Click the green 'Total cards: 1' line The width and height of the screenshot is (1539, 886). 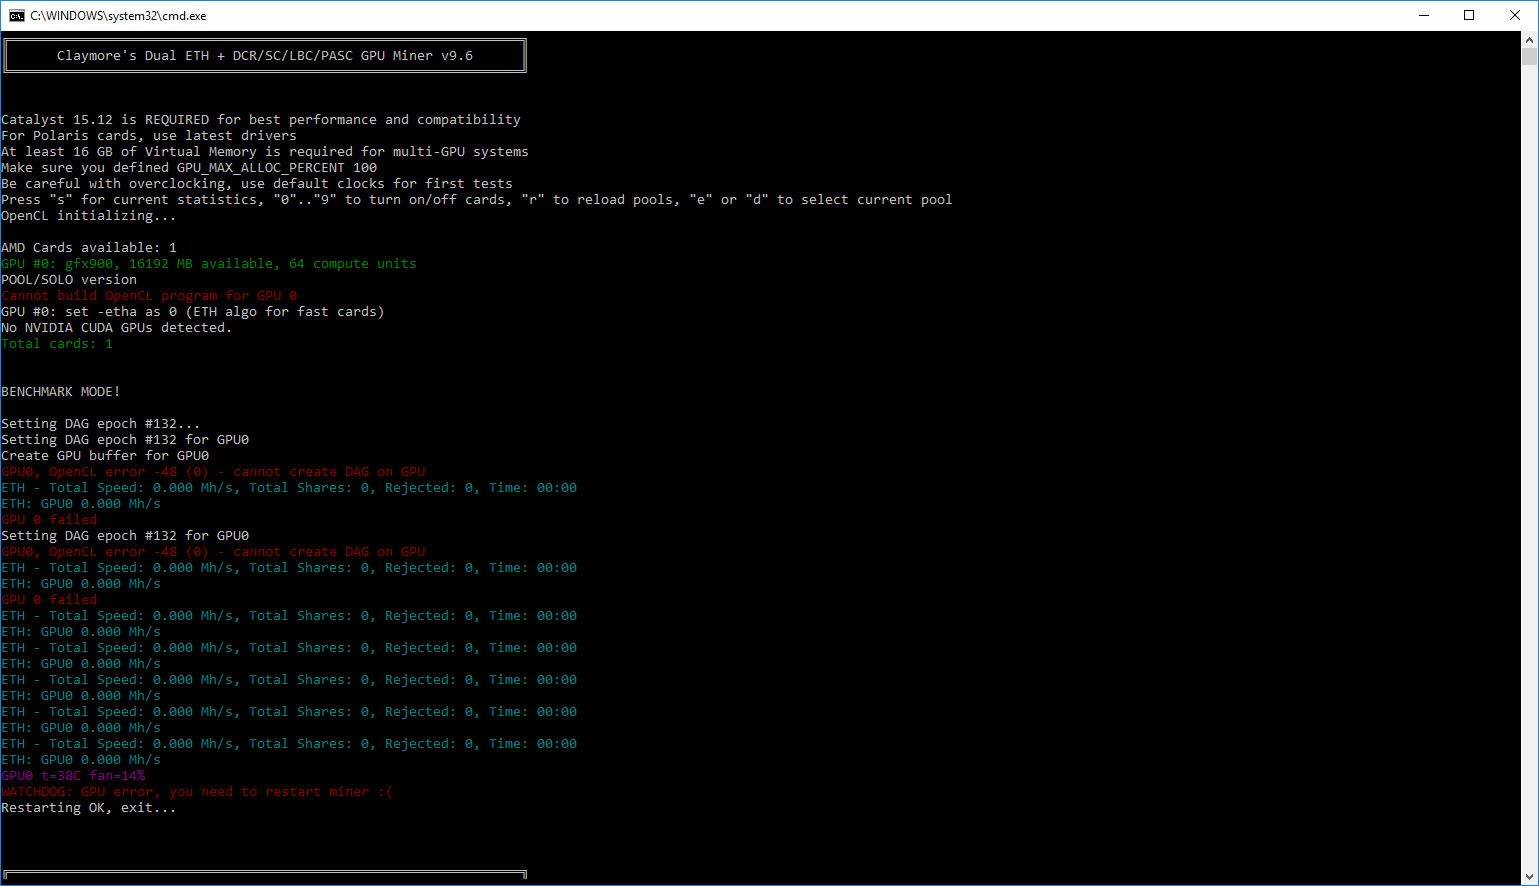point(57,344)
